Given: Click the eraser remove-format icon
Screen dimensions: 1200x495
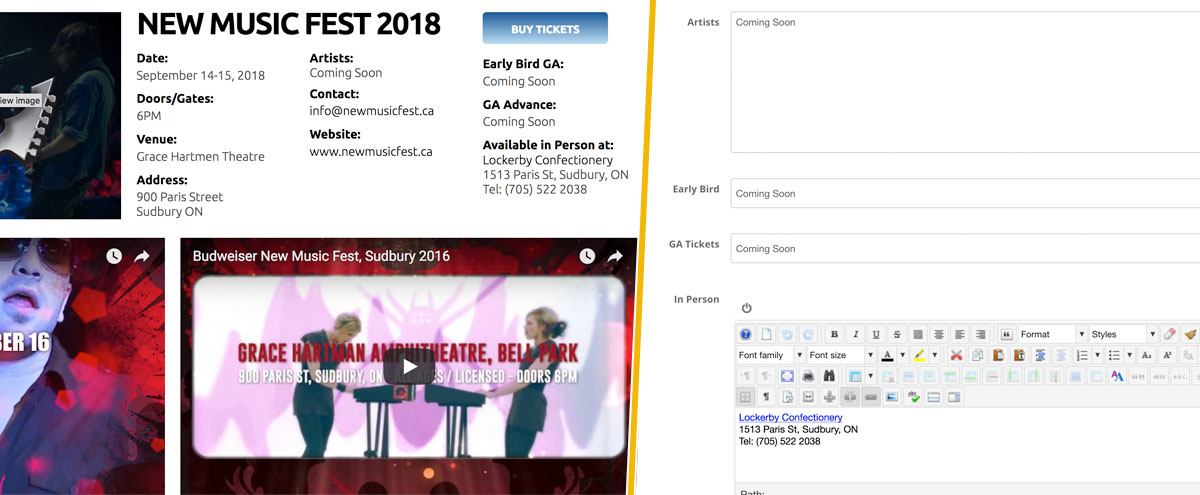Looking at the screenshot, I should click(1170, 334).
